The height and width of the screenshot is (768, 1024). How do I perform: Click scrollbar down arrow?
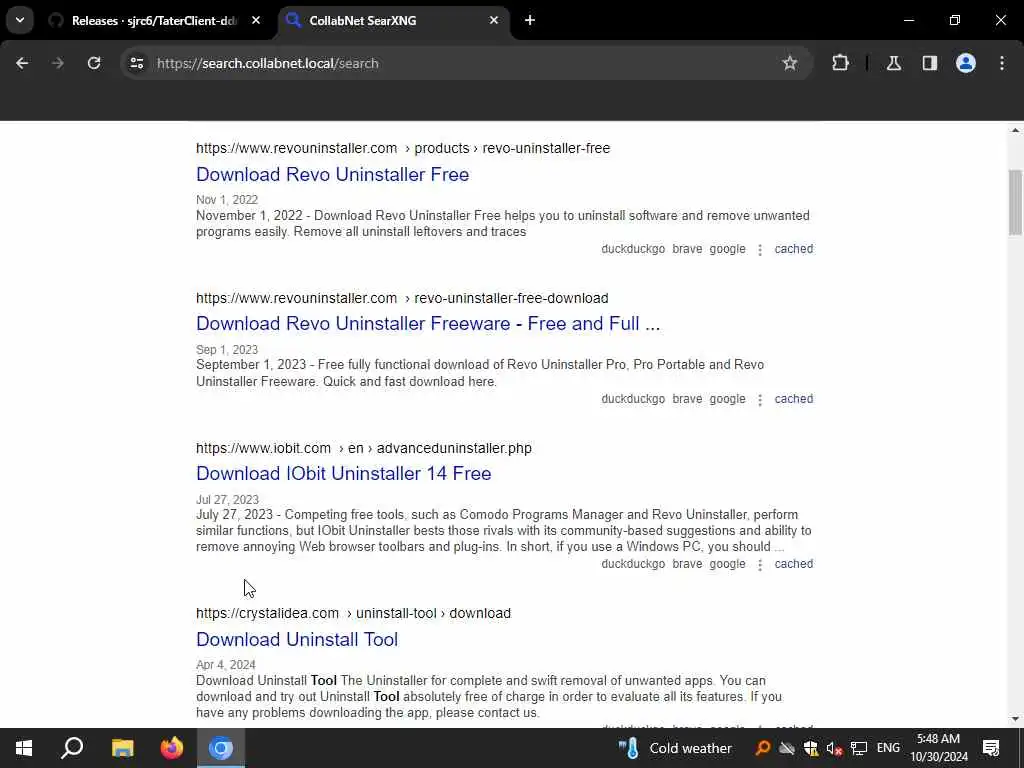(1015, 719)
